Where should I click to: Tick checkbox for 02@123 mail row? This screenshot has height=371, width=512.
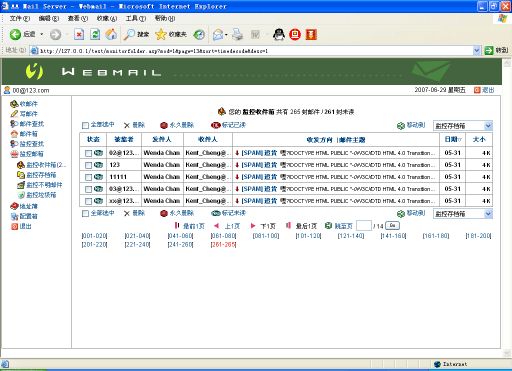tap(88, 153)
